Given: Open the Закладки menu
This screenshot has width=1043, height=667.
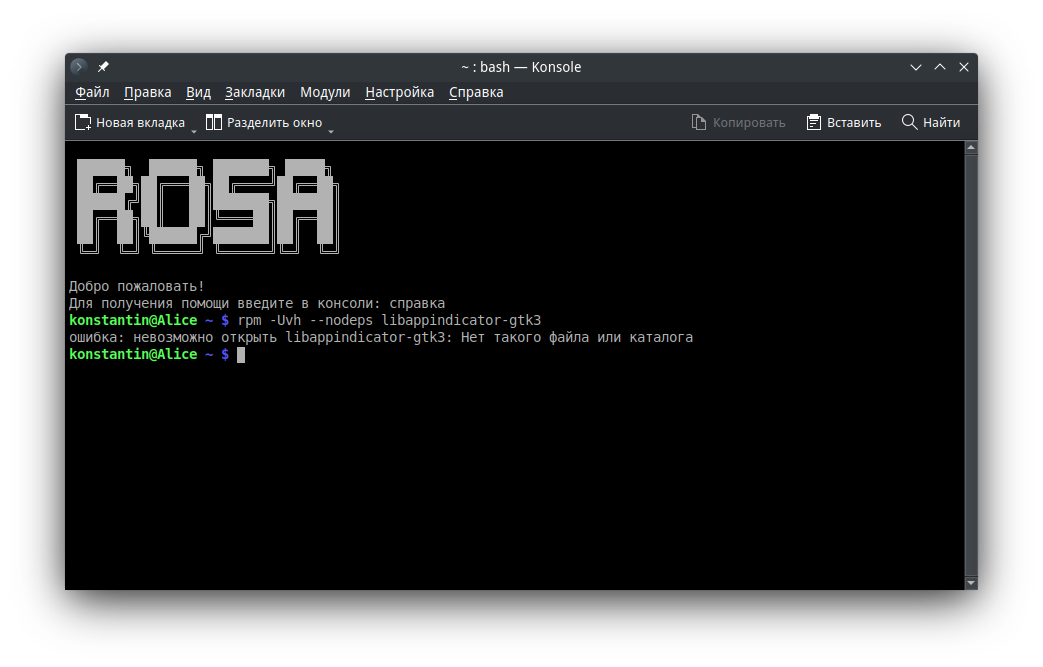Looking at the screenshot, I should 255,92.
